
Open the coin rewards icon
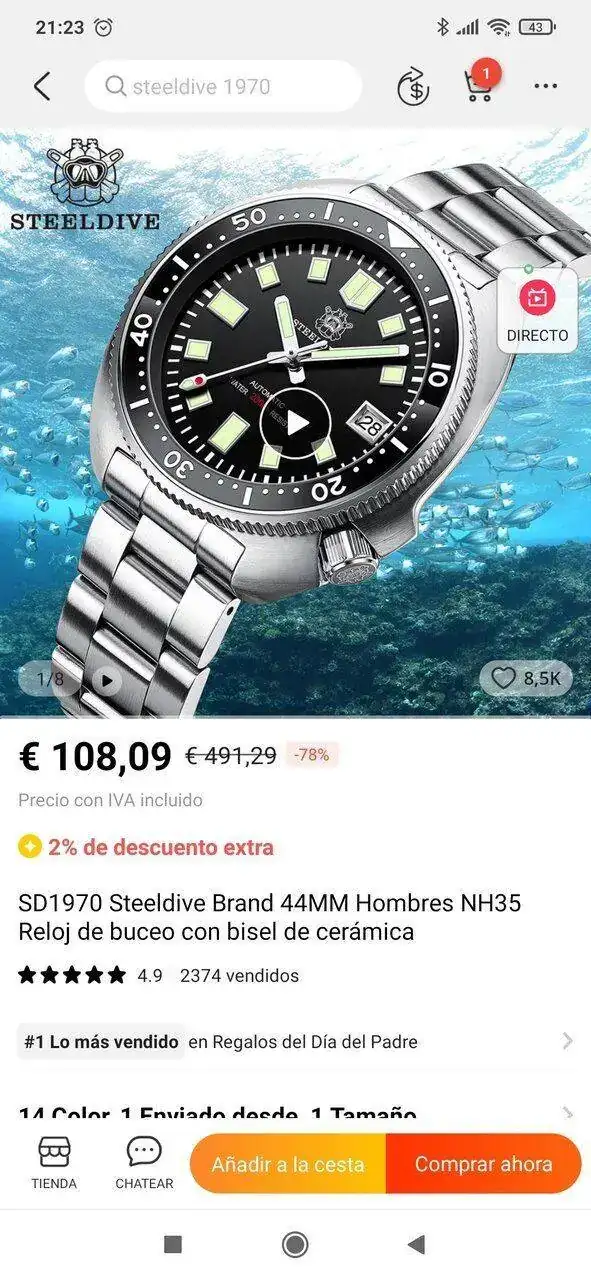[413, 87]
